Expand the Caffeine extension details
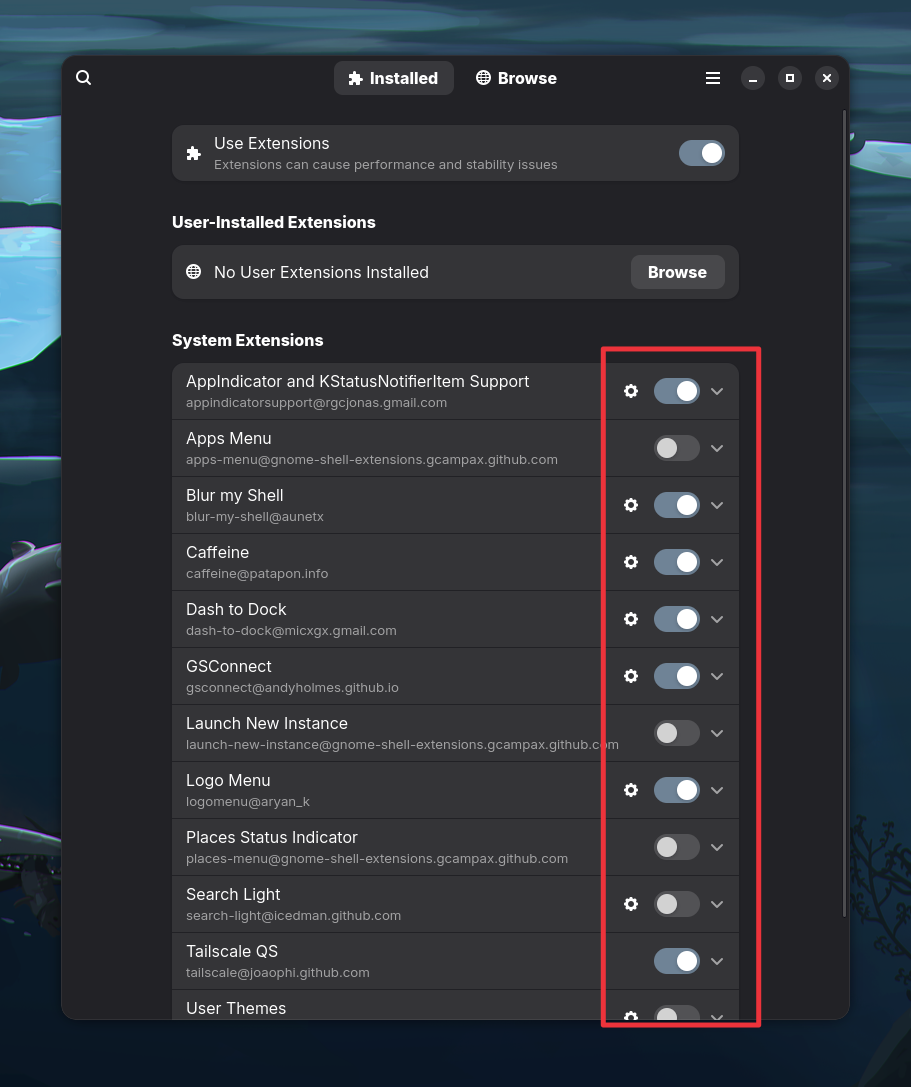The image size is (911, 1087). [717, 562]
